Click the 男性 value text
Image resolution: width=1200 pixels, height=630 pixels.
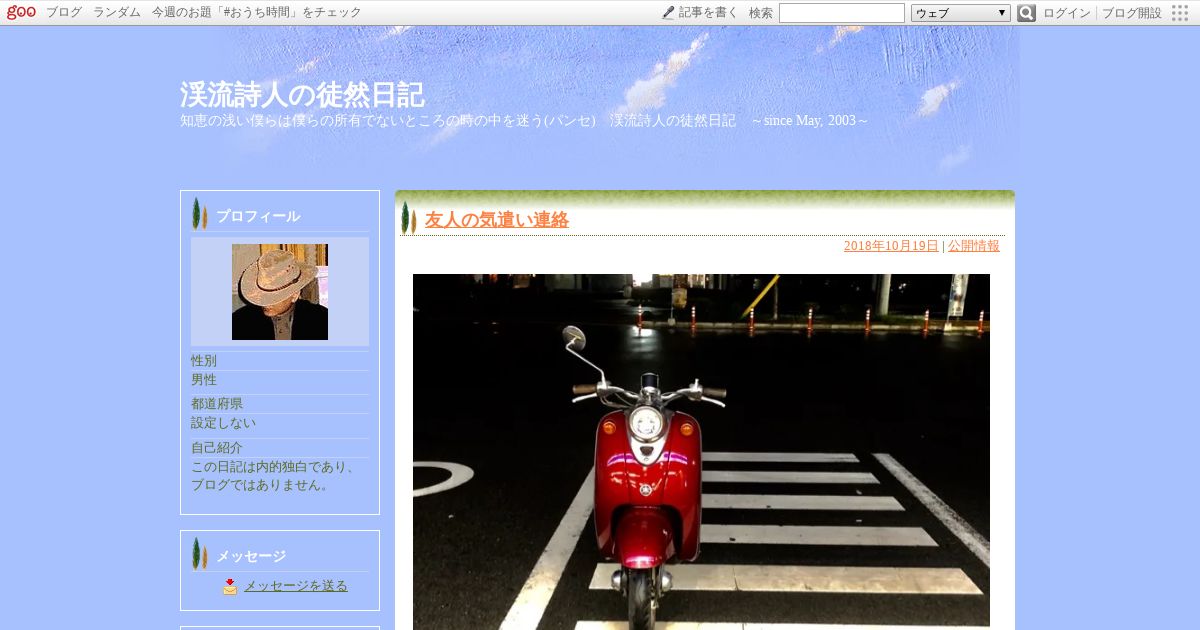(204, 380)
